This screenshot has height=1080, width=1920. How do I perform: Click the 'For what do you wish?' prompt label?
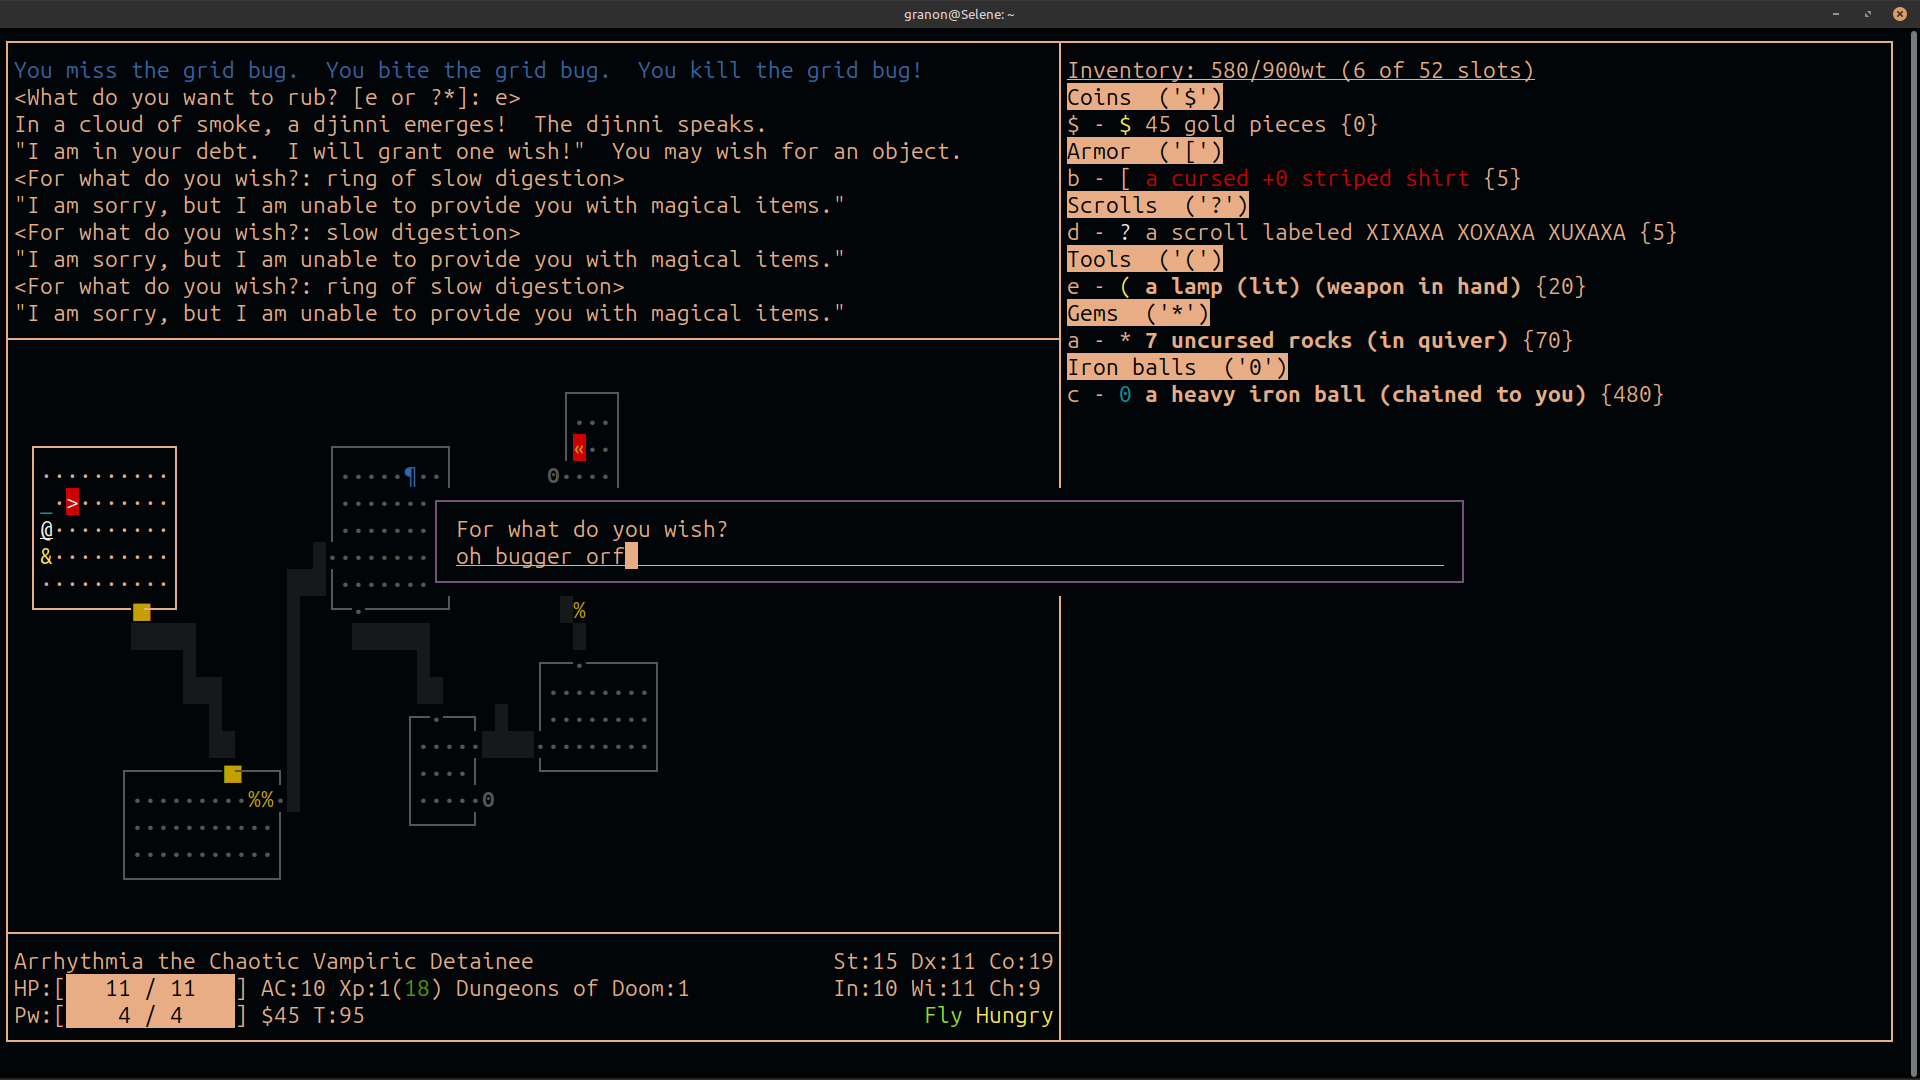click(592, 529)
